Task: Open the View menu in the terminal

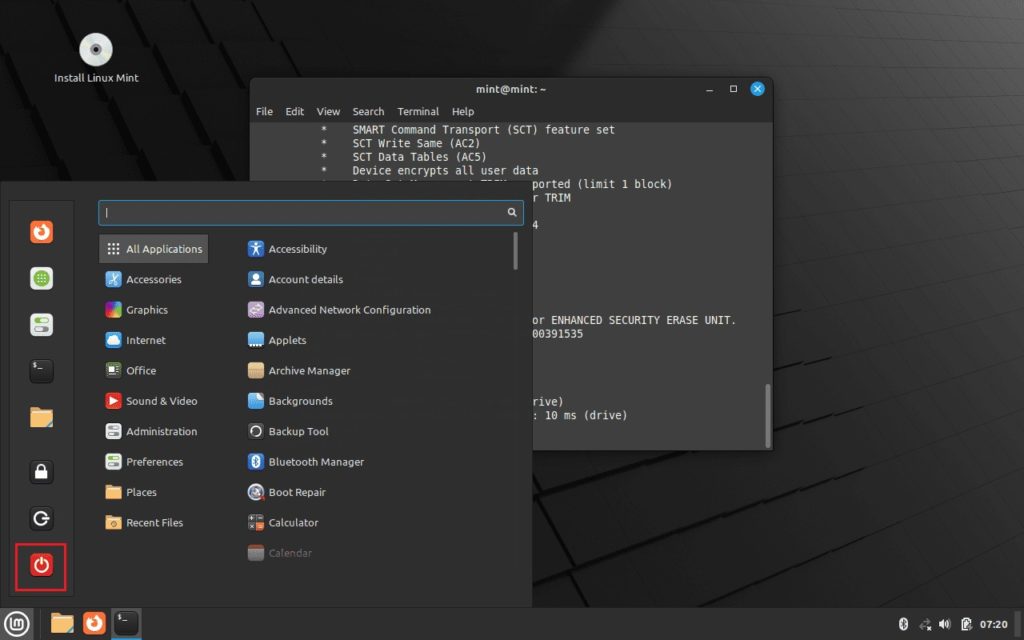Action: [x=328, y=112]
